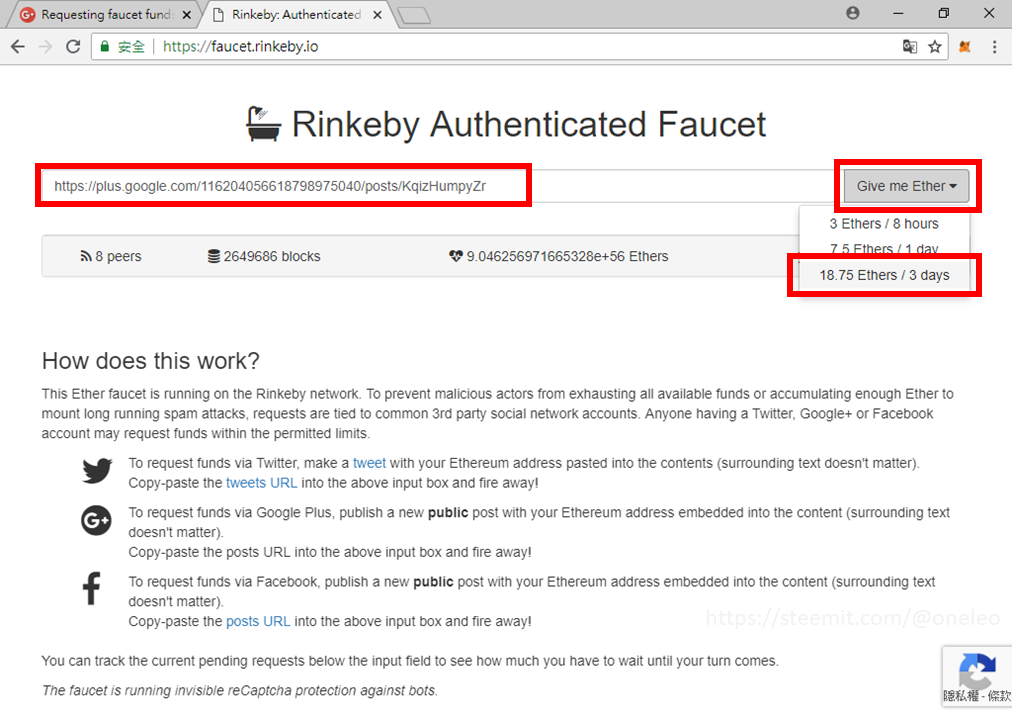Screen dimensions: 1016x720
Task: Click the peers feed icon
Action: tap(86, 257)
